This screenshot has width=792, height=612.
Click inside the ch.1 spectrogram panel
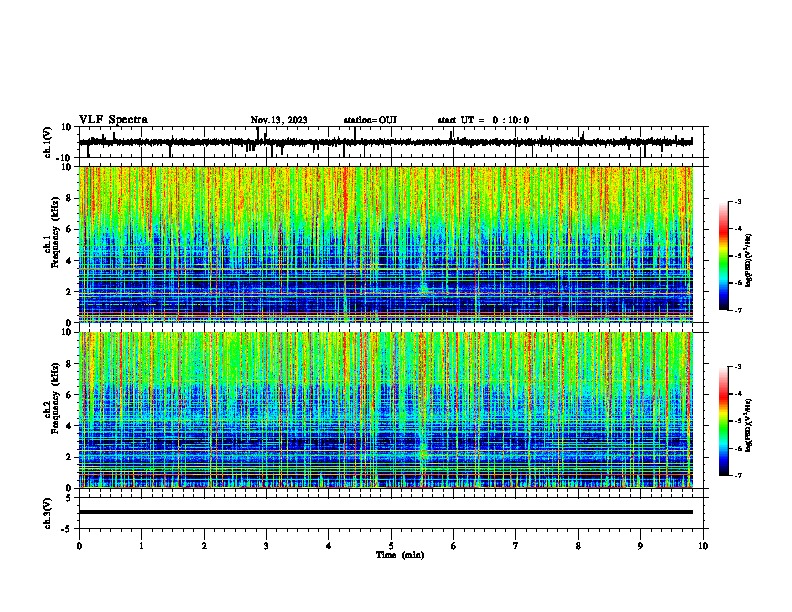pyautogui.click(x=386, y=244)
